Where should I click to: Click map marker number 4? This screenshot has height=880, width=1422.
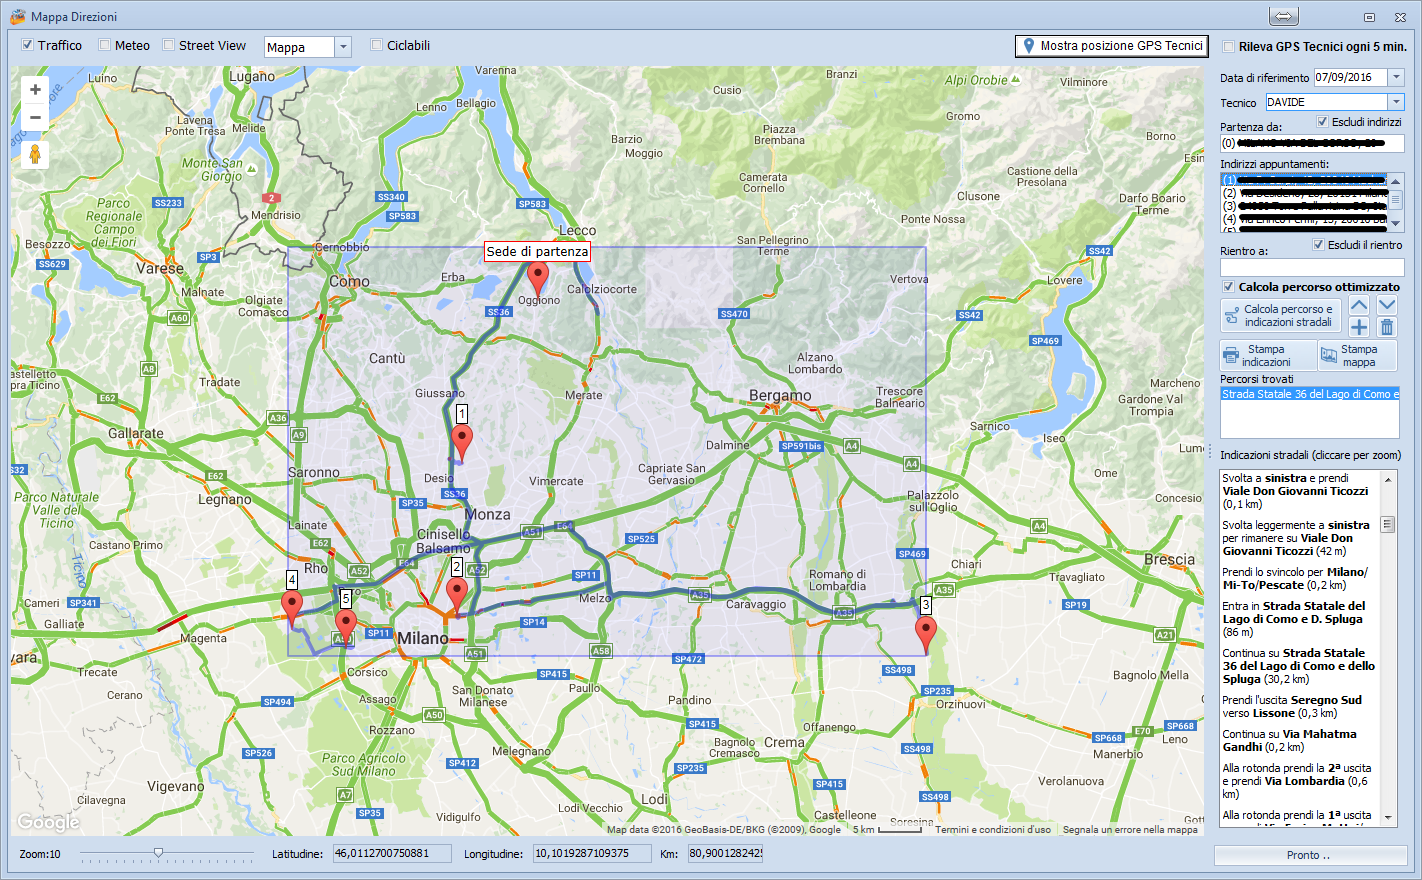click(x=292, y=607)
